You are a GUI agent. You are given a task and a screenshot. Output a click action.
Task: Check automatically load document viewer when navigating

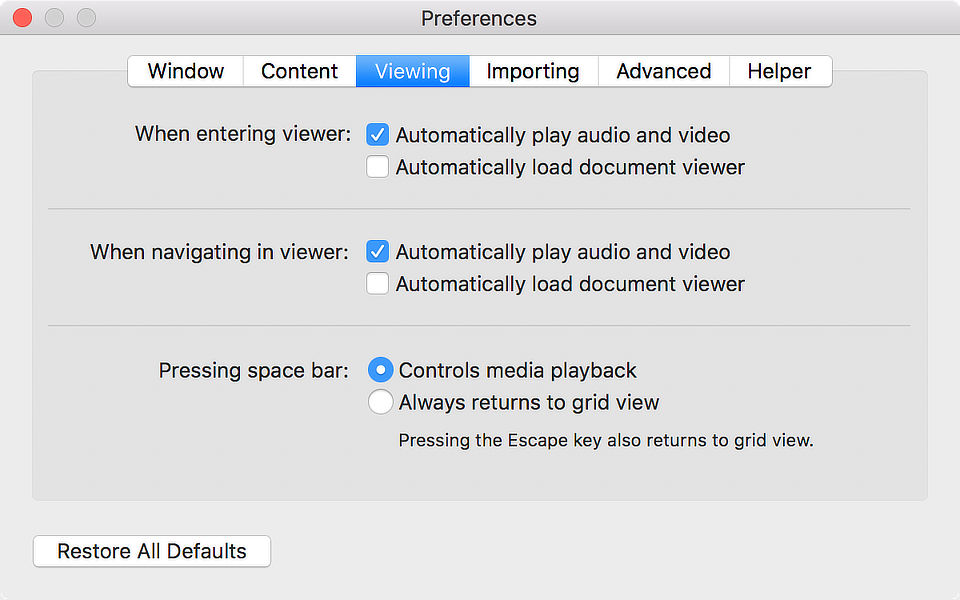pyautogui.click(x=377, y=283)
